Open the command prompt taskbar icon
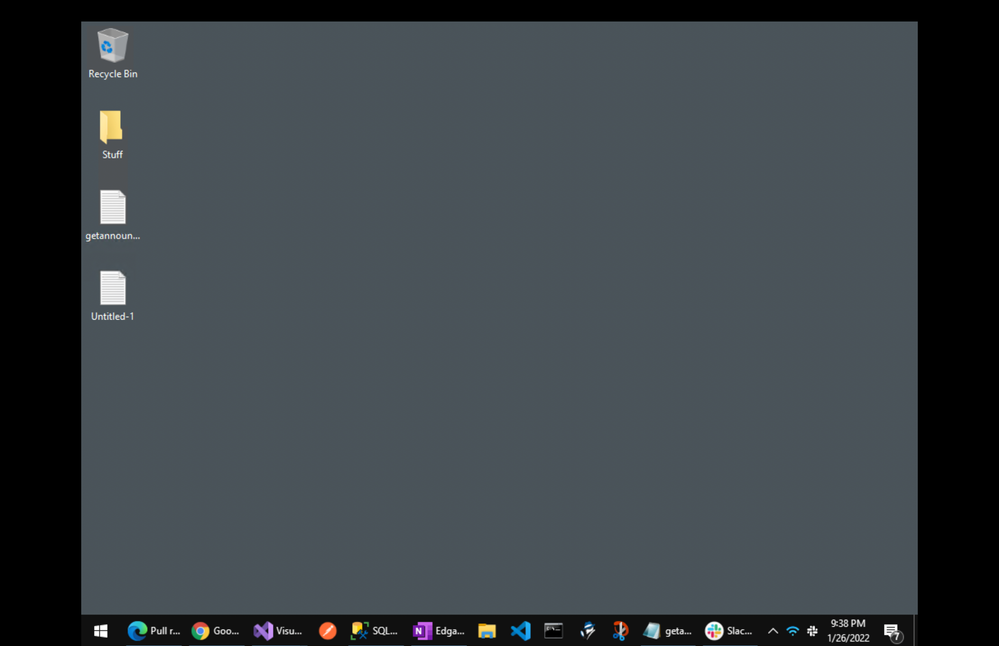 pyautogui.click(x=553, y=630)
